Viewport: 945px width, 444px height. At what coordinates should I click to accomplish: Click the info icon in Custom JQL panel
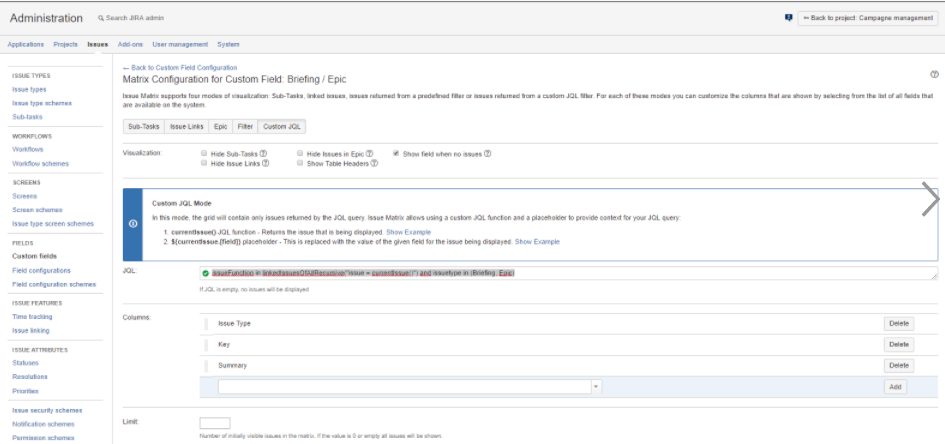[133, 224]
